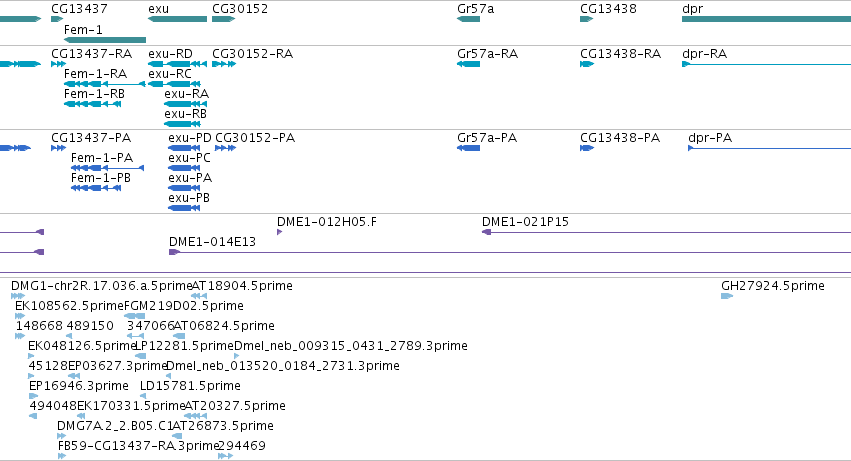Select the EK048126.5prime EST label
The image size is (851, 461).
tap(82, 346)
